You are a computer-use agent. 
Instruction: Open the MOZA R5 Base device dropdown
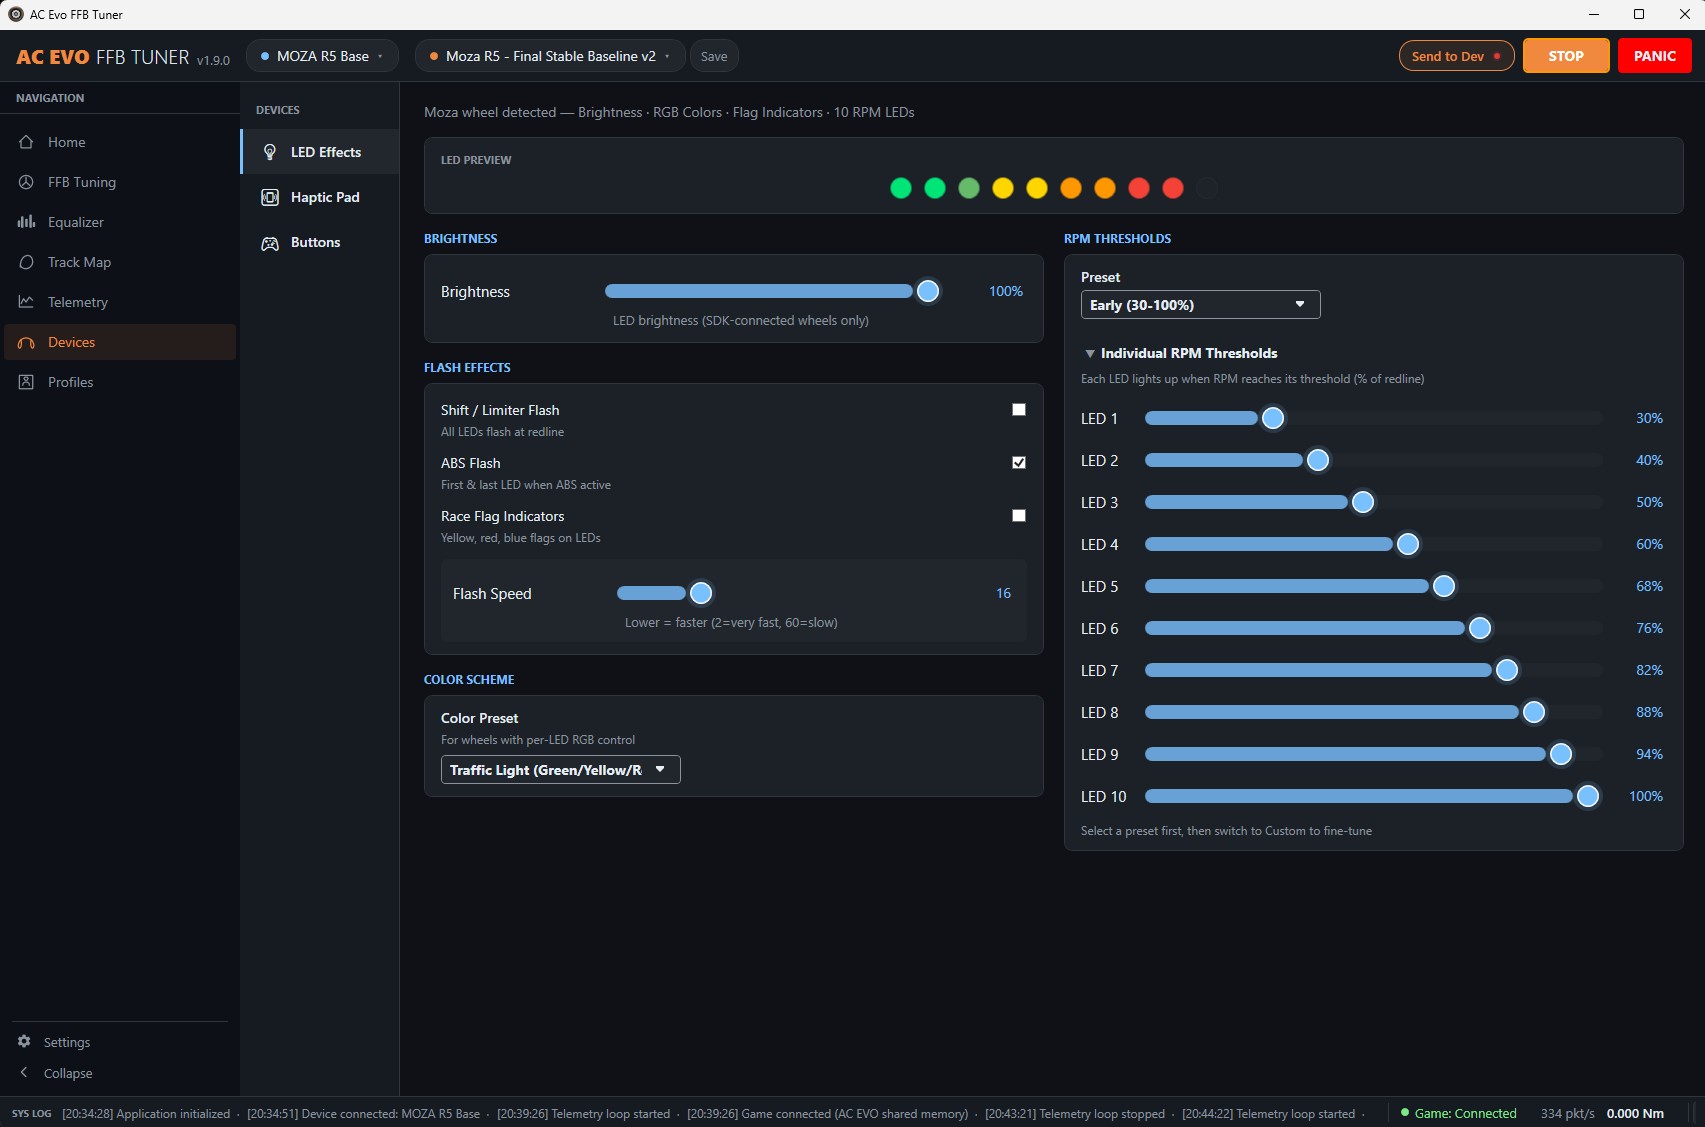tap(322, 56)
